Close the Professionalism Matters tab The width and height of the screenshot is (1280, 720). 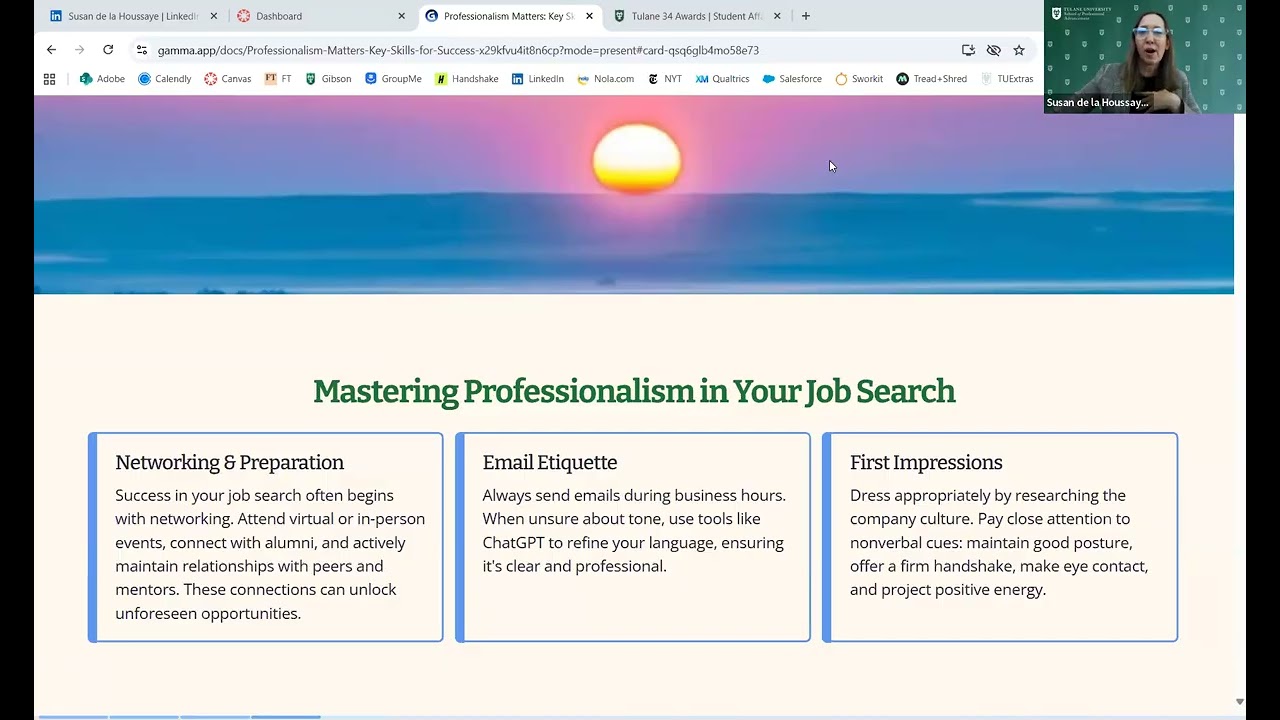pyautogui.click(x=589, y=16)
